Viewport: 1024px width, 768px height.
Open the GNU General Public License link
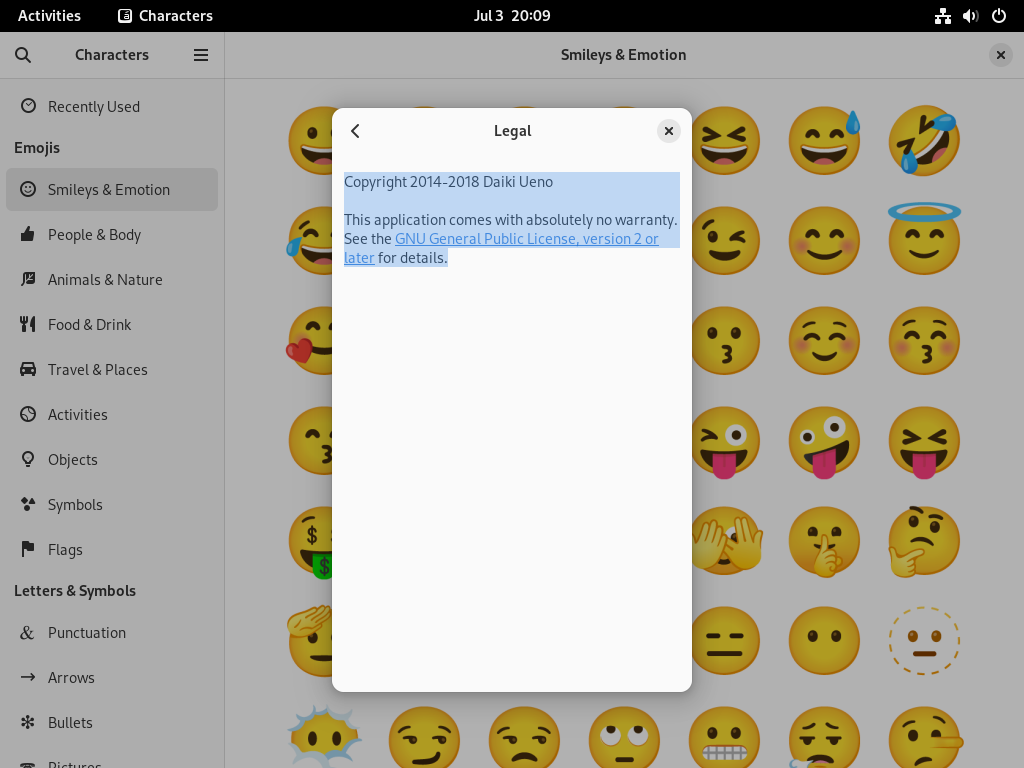pos(526,239)
